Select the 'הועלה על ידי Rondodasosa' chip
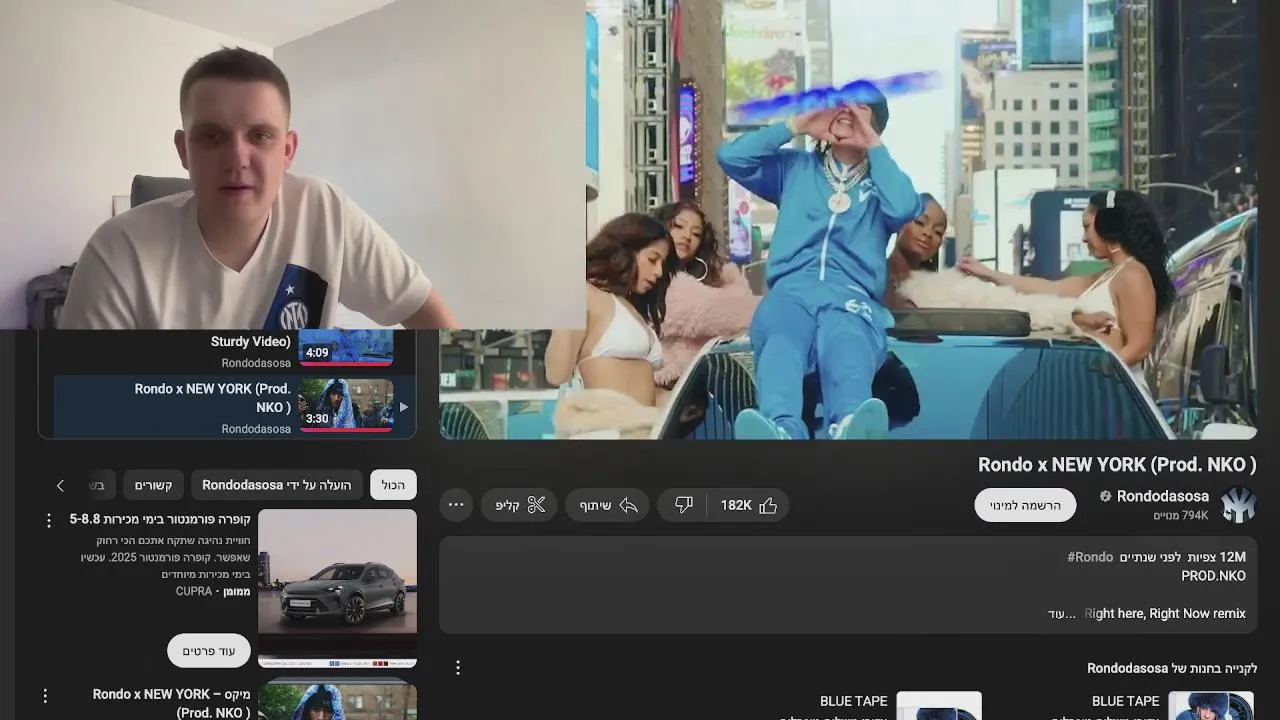This screenshot has width=1280, height=720. 276,485
